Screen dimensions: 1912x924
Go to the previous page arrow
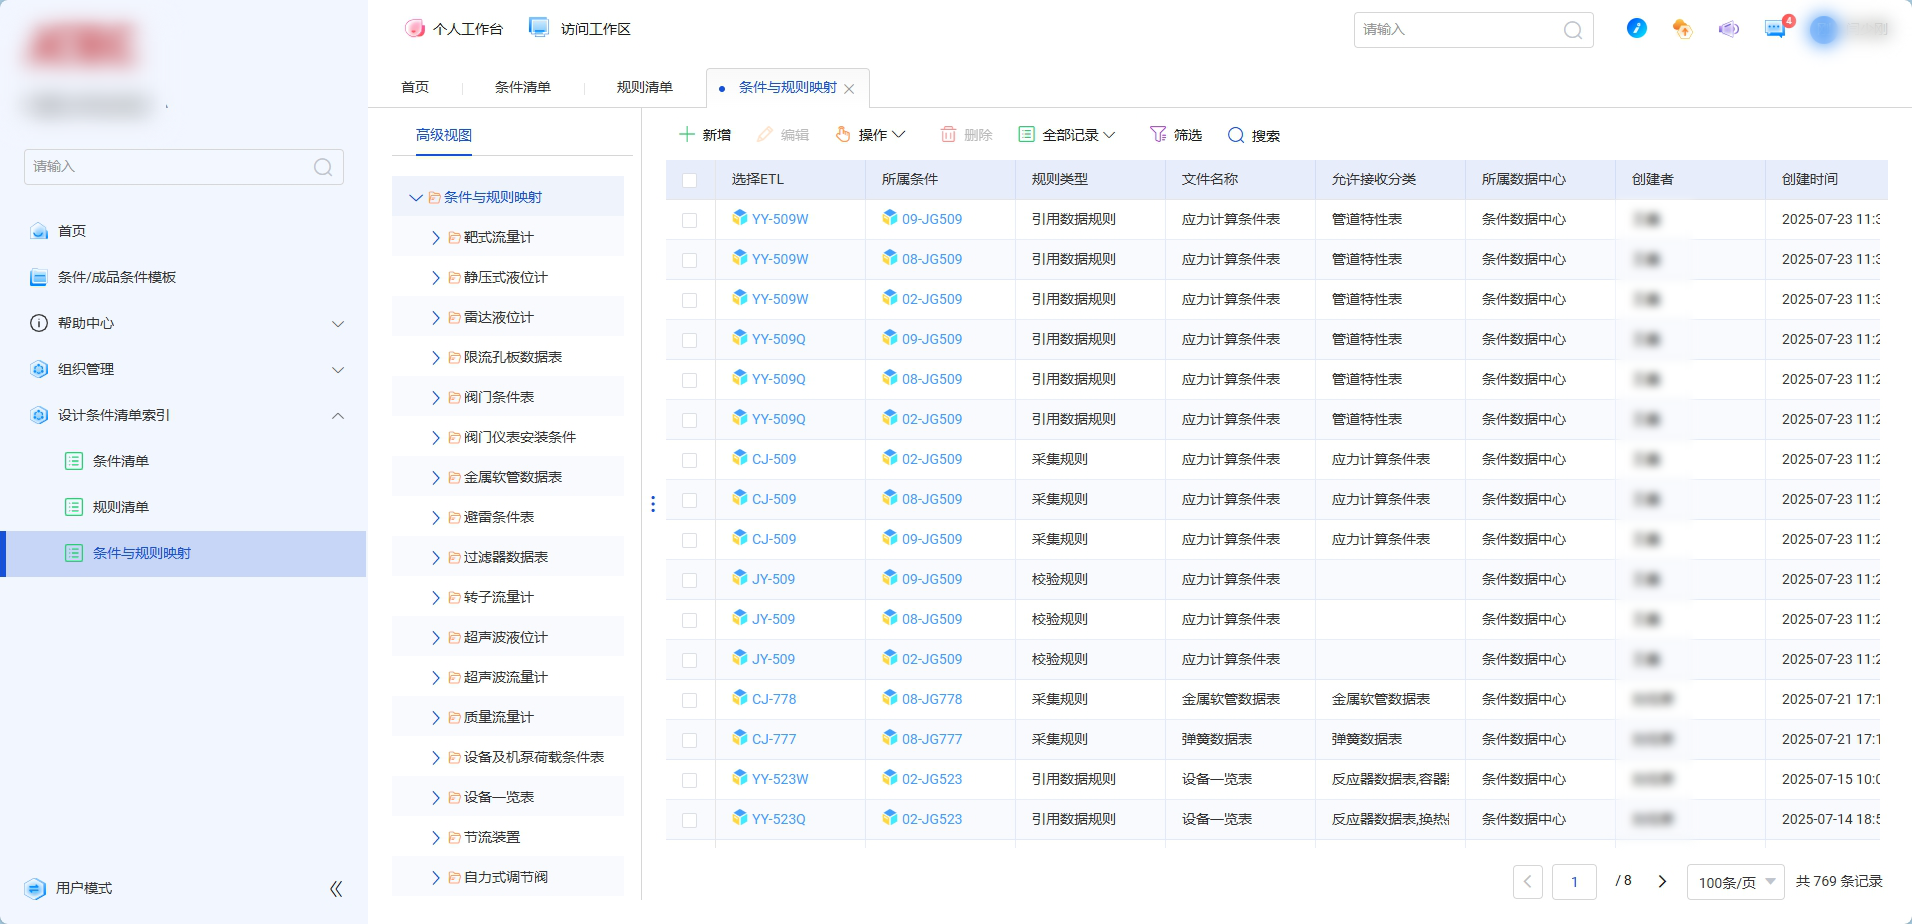coord(1527,882)
